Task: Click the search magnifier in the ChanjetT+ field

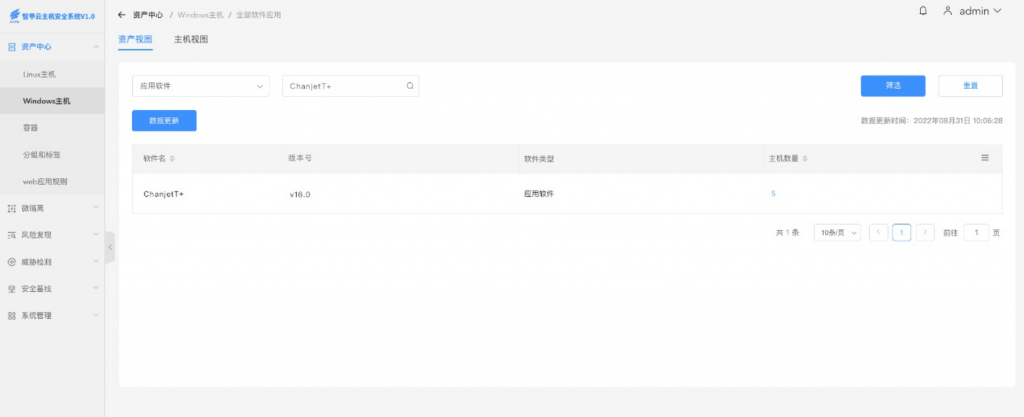Action: 410,86
